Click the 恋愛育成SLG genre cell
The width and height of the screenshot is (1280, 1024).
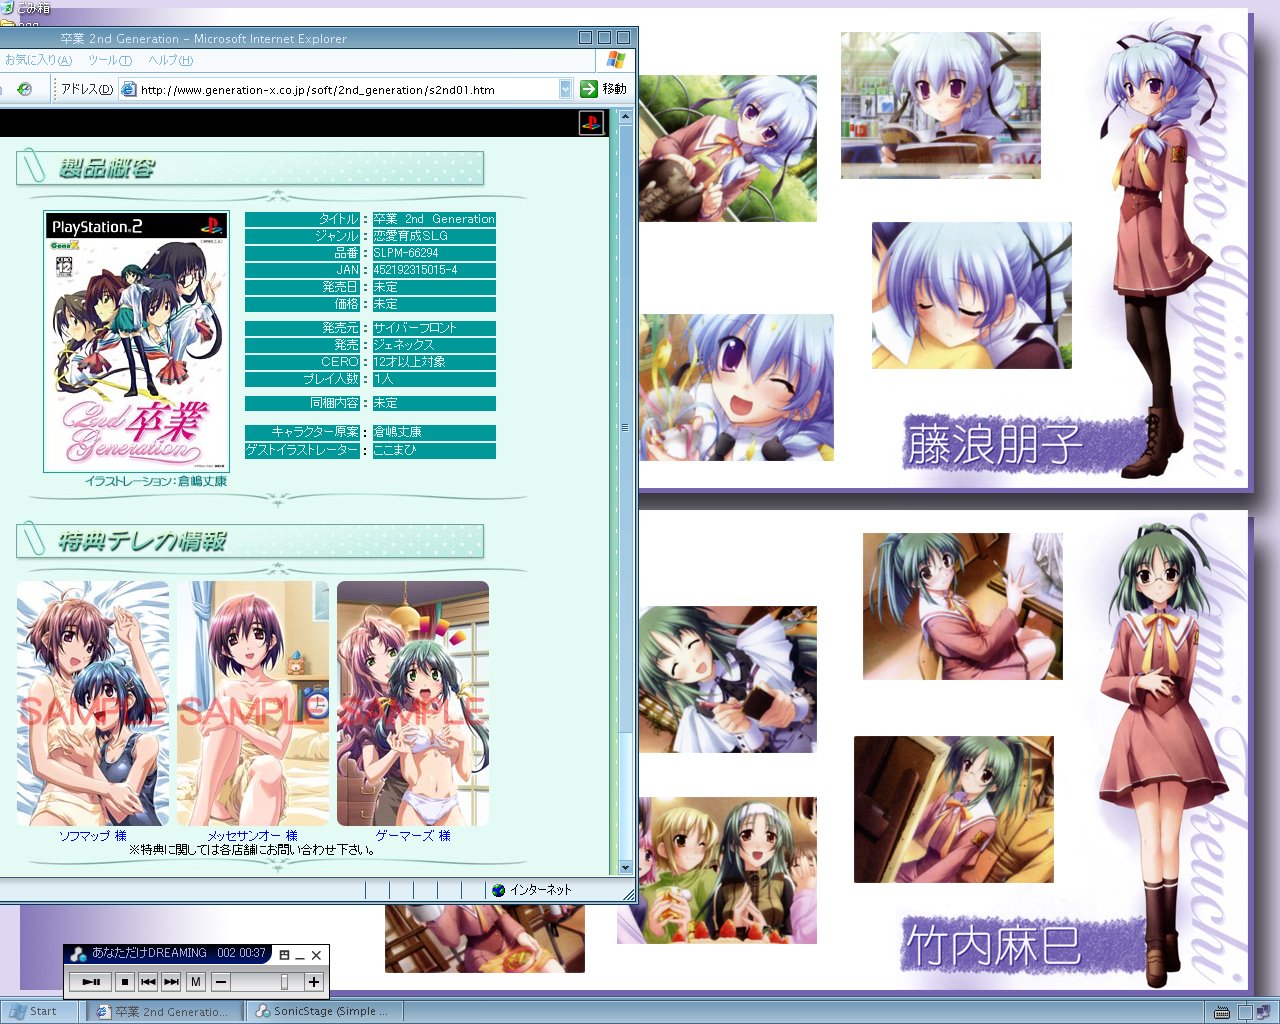point(434,236)
